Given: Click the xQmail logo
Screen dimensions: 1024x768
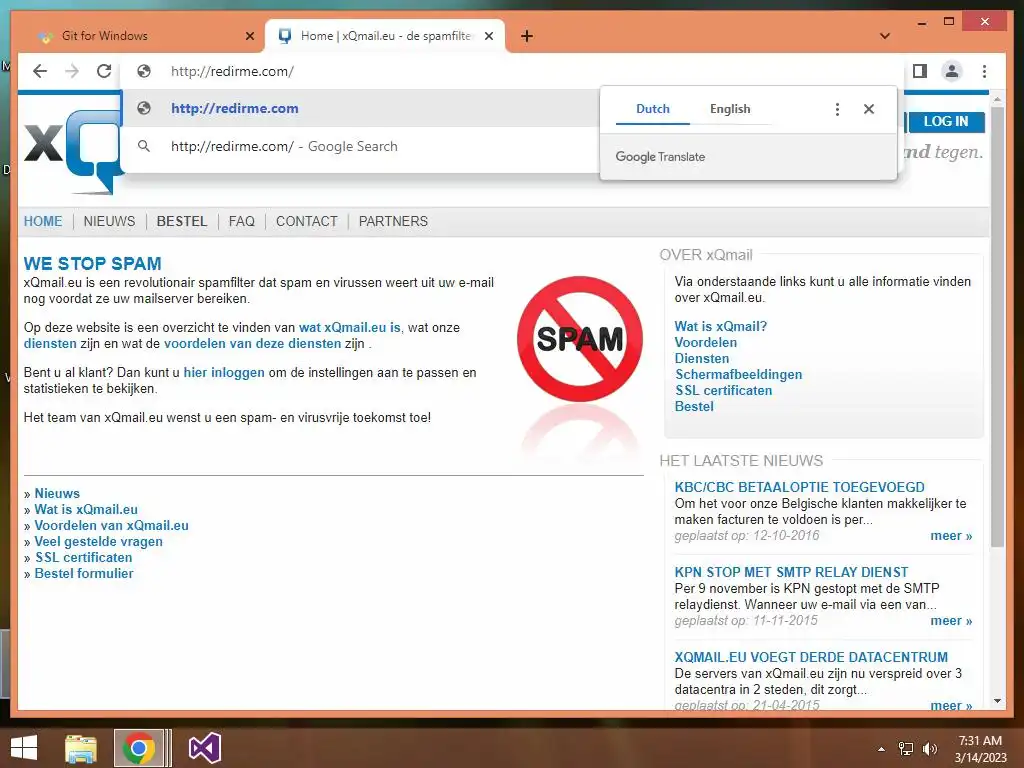Looking at the screenshot, I should pos(73,152).
